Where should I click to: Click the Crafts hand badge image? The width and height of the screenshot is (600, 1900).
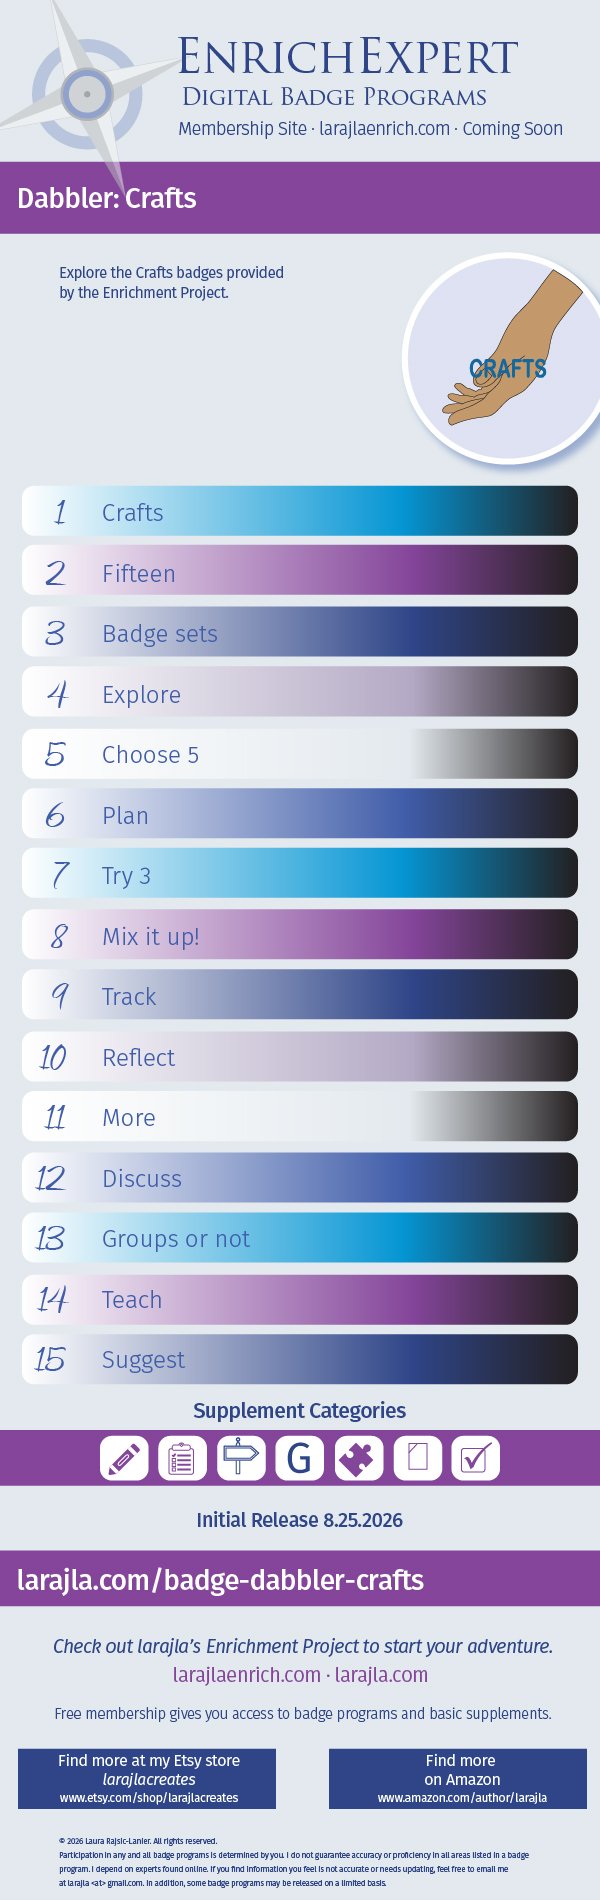point(503,358)
